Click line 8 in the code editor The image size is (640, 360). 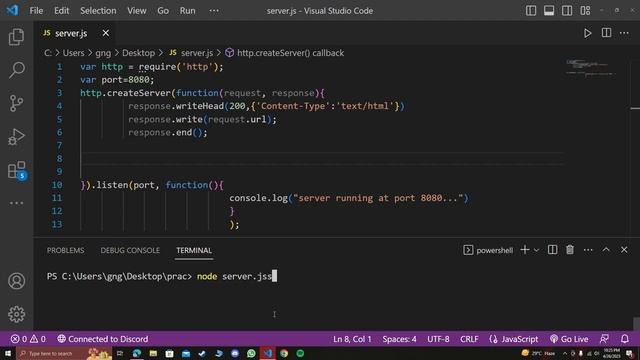322,158
